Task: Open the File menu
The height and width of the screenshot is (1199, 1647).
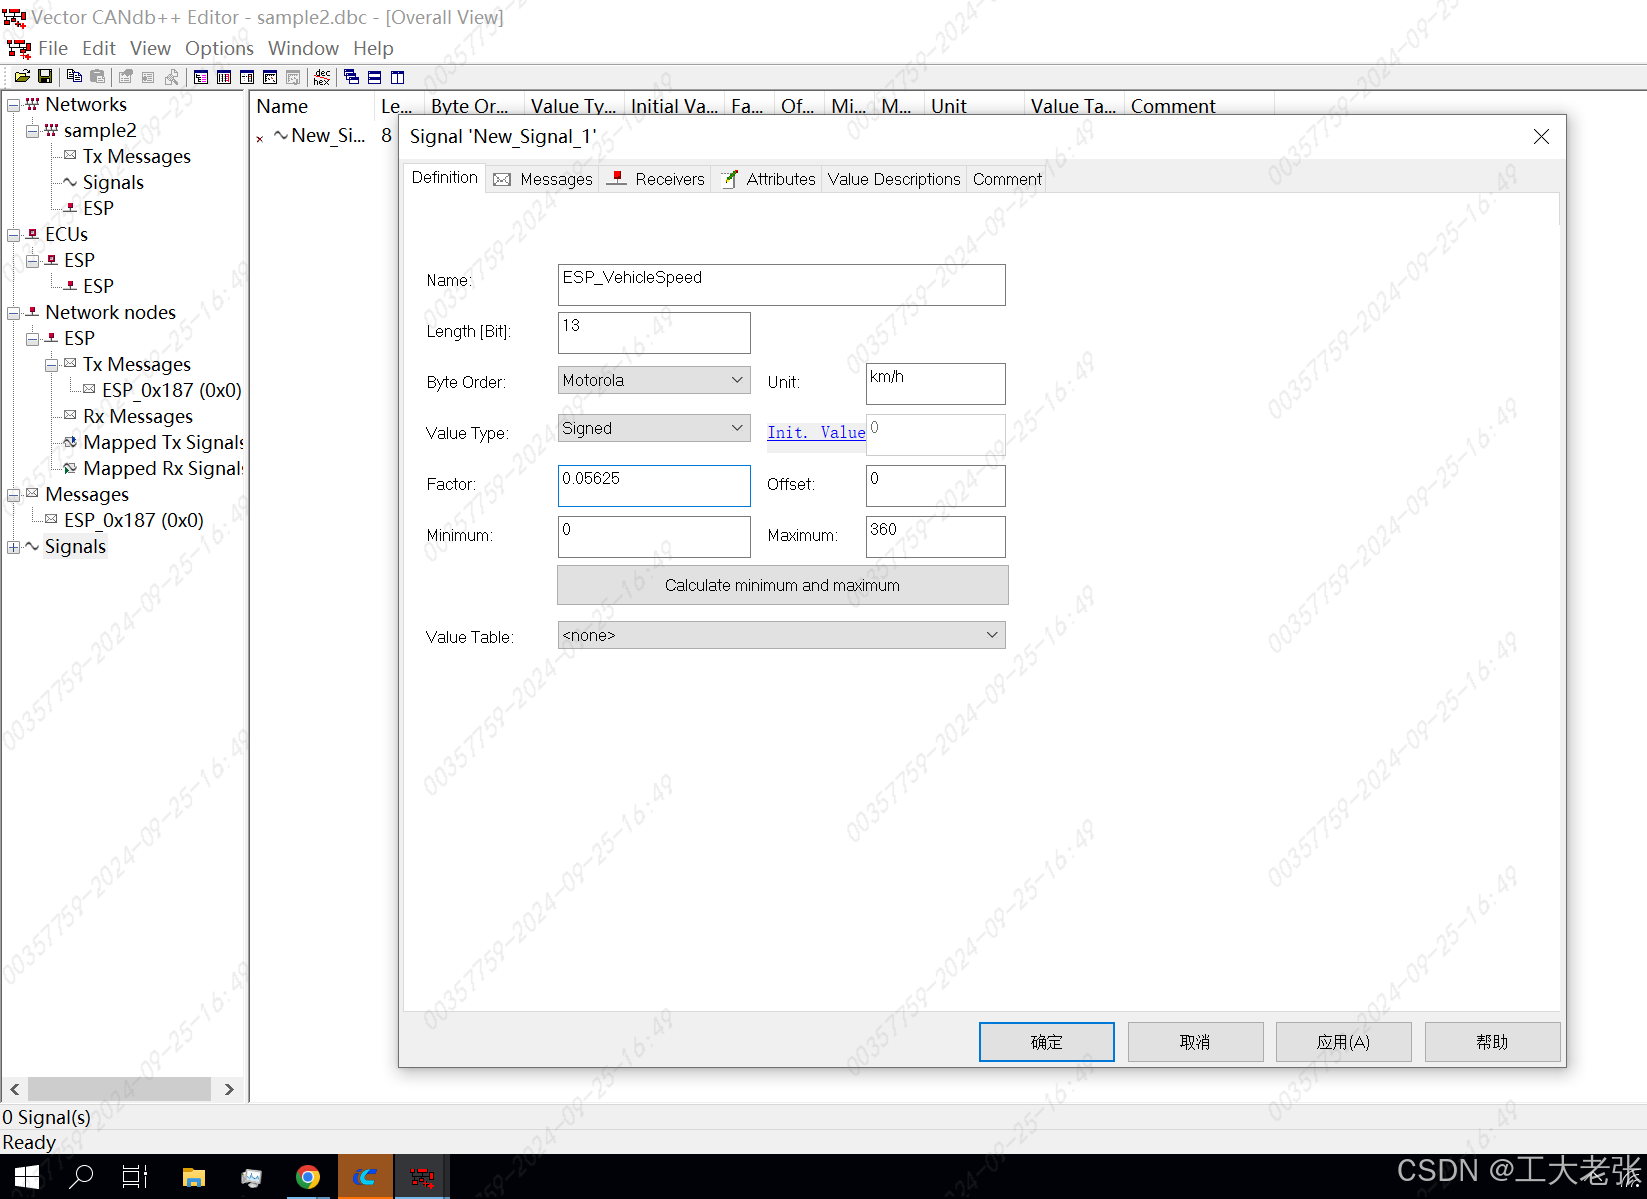Action: tap(53, 48)
